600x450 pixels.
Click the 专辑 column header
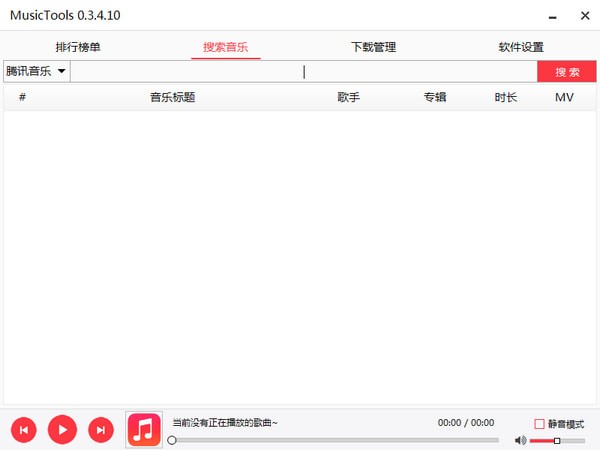(434, 98)
